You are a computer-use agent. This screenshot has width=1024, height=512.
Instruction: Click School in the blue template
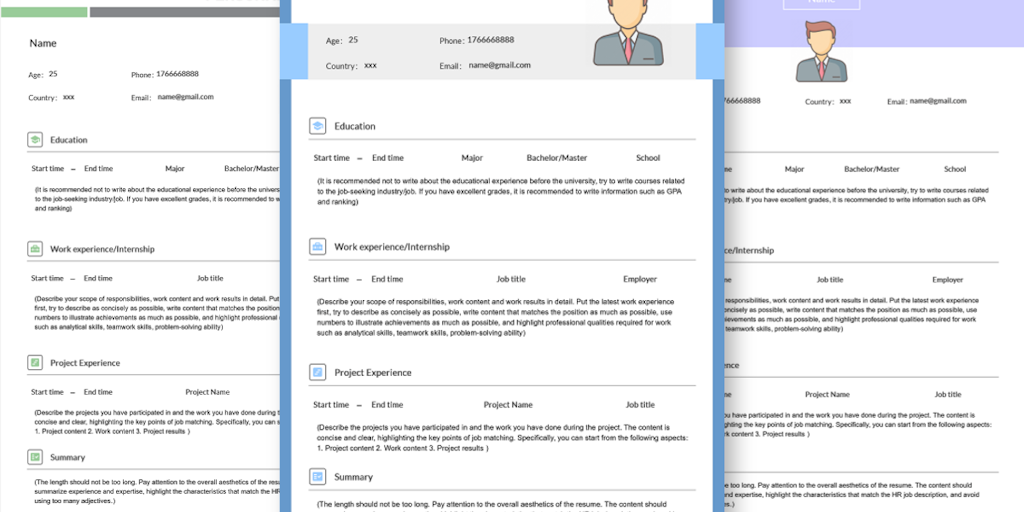pos(648,158)
